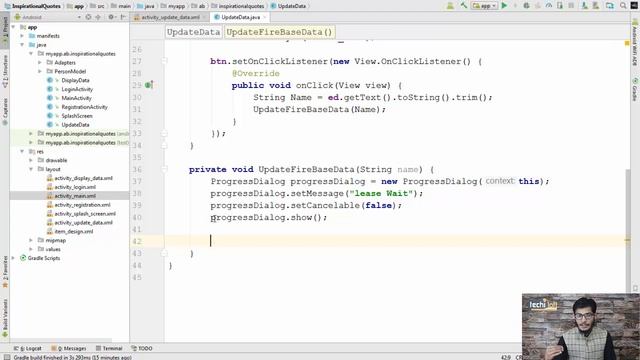Collapse the res folder
The image size is (640, 360).
(x=22, y=151)
